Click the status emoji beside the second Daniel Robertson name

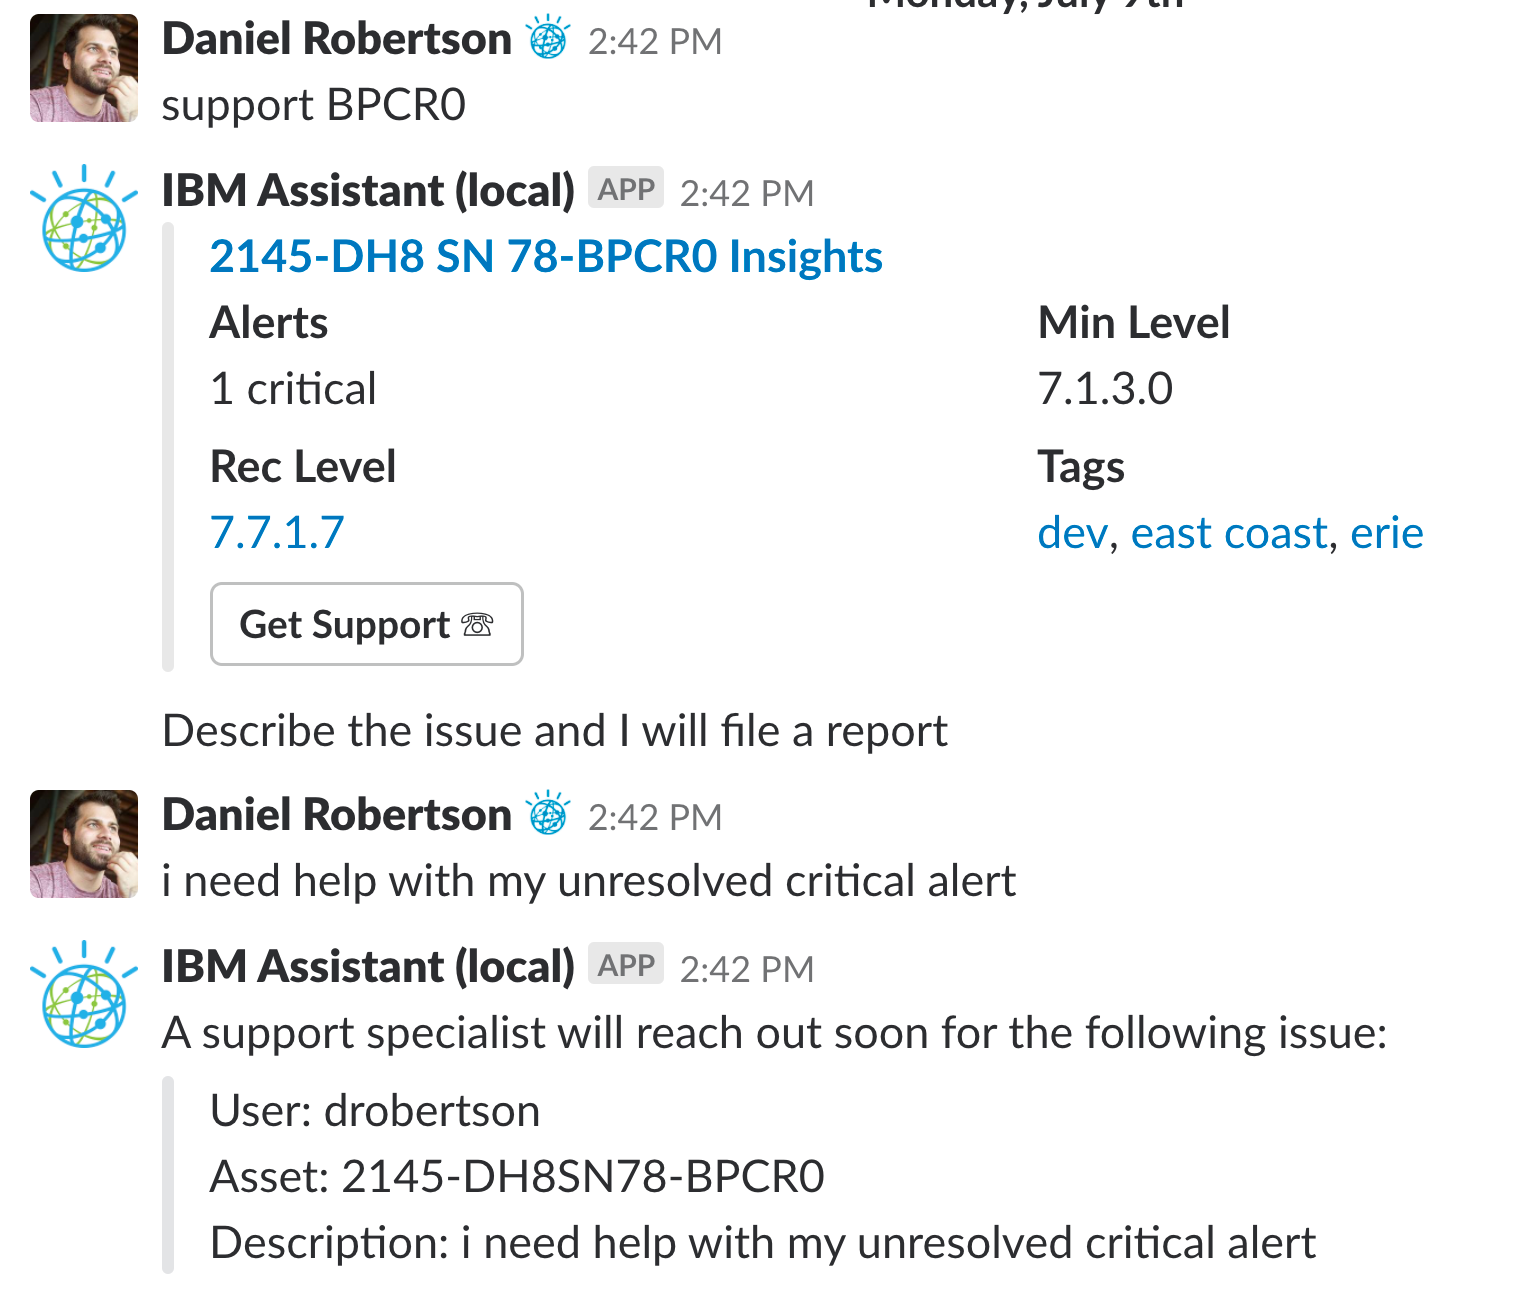[x=548, y=814]
